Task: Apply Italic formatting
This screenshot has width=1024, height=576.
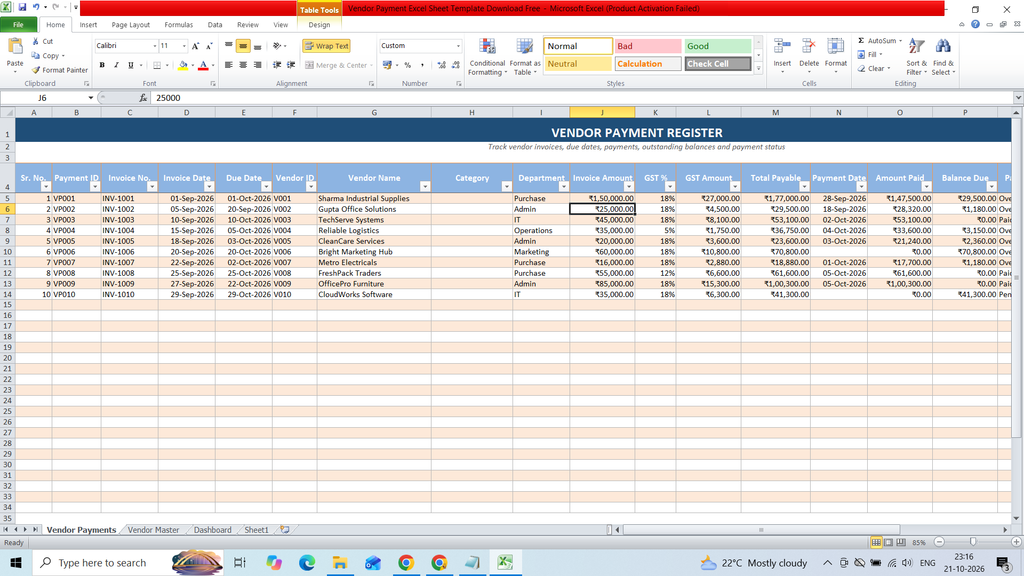Action: [116, 65]
